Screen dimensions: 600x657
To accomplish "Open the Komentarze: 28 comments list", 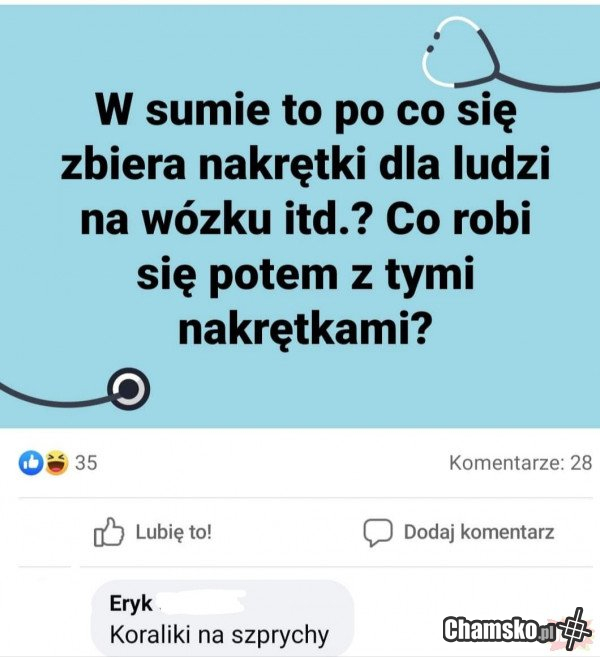I will tap(520, 463).
